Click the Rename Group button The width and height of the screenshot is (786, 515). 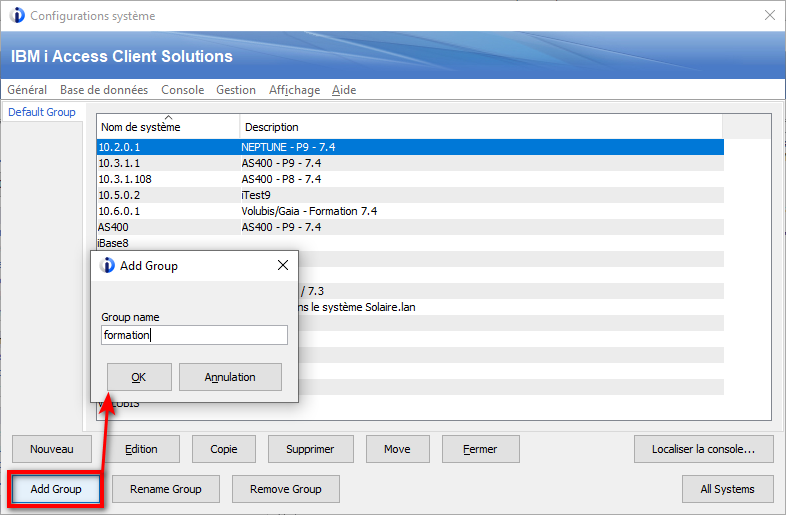pyautogui.click(x=166, y=489)
